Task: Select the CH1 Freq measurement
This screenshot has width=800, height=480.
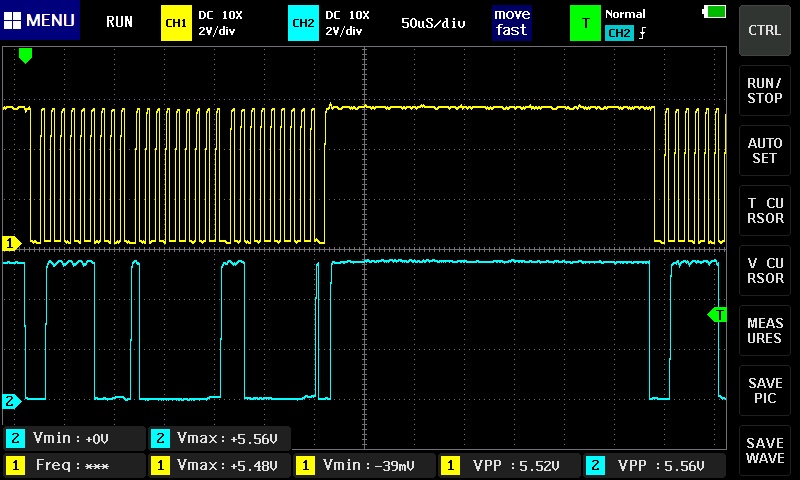Action: (x=74, y=465)
